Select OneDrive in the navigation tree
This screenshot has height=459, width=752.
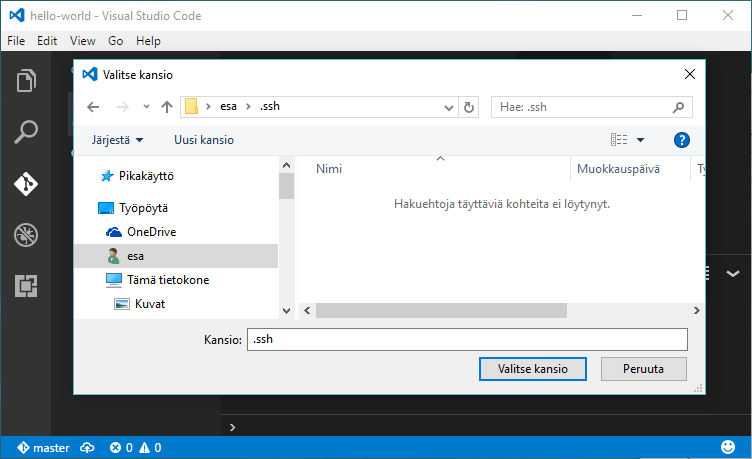pos(151,232)
